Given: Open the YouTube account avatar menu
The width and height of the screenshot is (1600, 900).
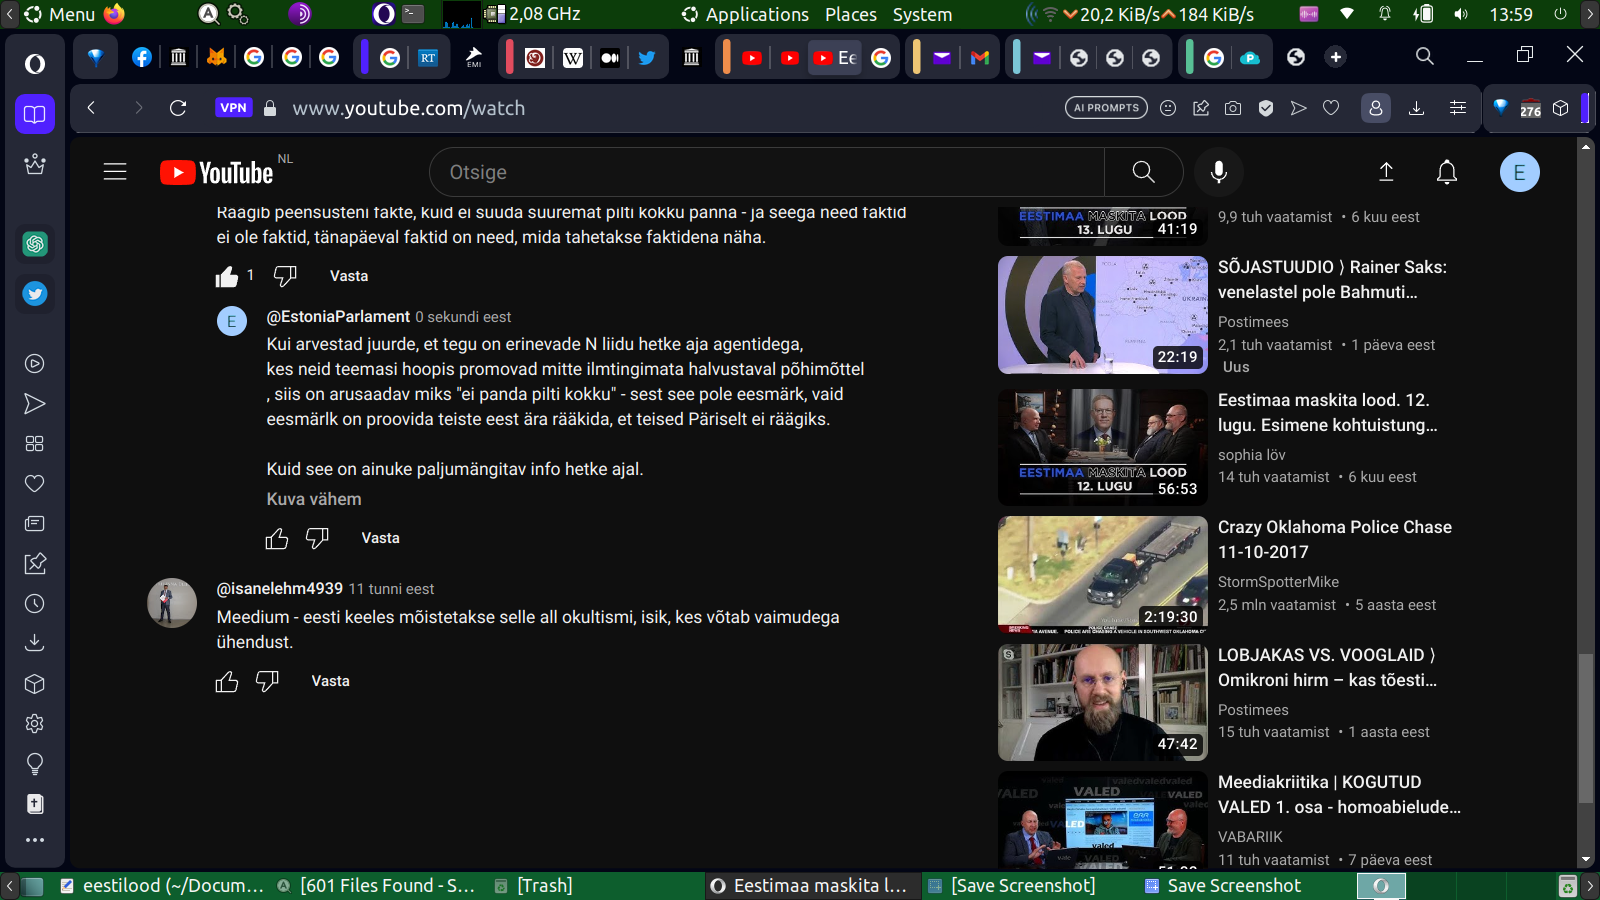Looking at the screenshot, I should (x=1519, y=172).
